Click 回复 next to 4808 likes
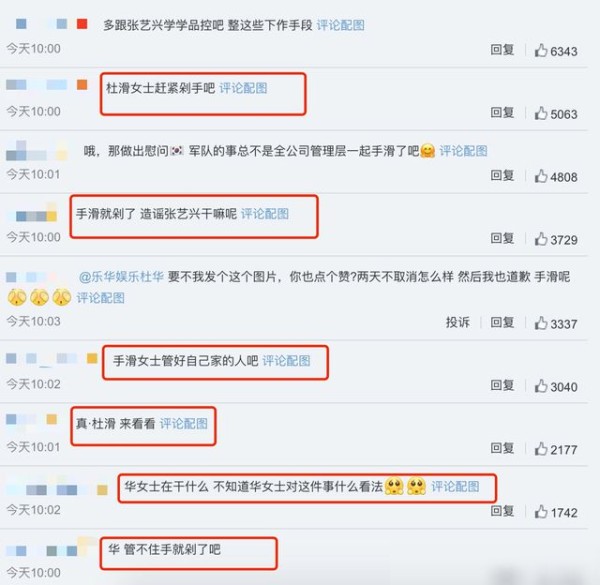600x585 pixels. [502, 176]
